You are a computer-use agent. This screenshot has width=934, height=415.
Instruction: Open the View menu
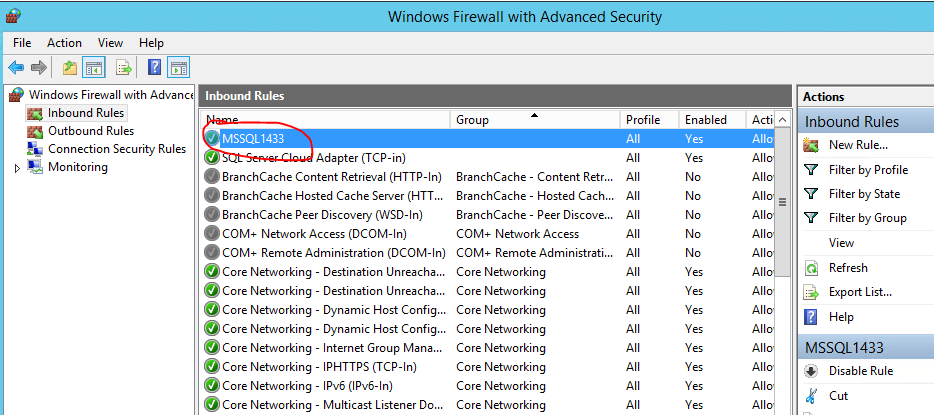(x=110, y=43)
